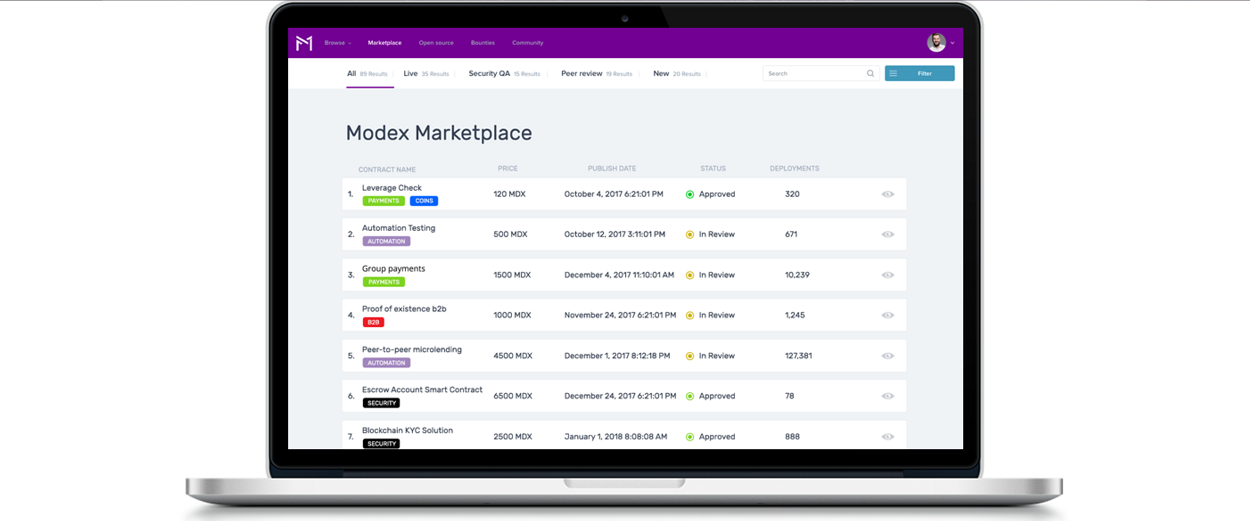Click the user profile avatar
The image size is (1250, 521).
click(936, 43)
